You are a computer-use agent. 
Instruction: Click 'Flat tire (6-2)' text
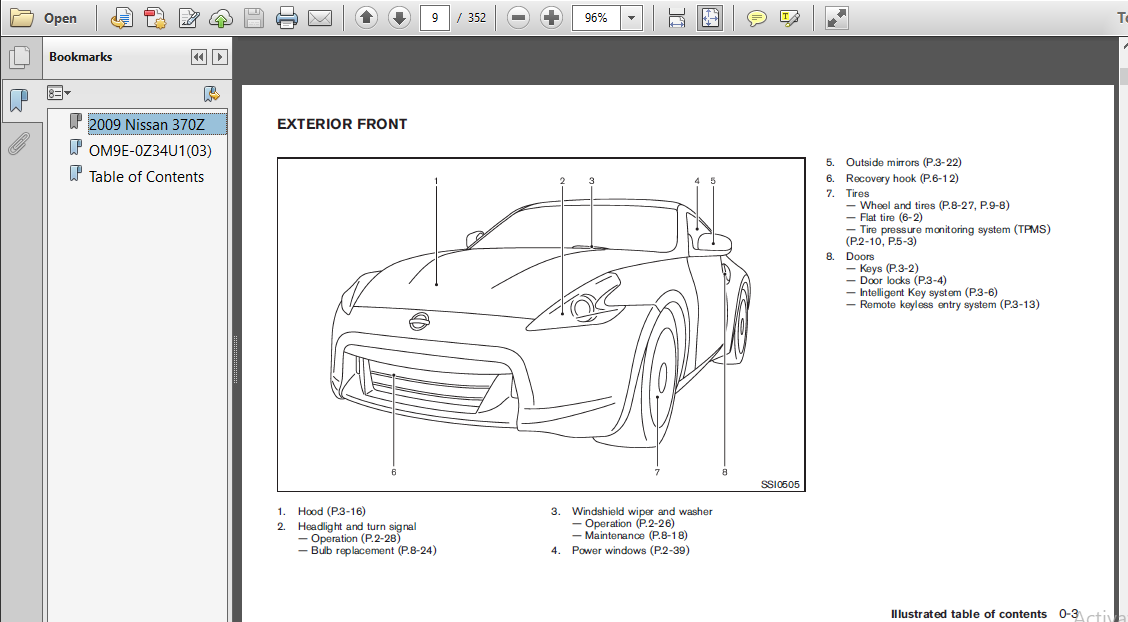point(891,217)
